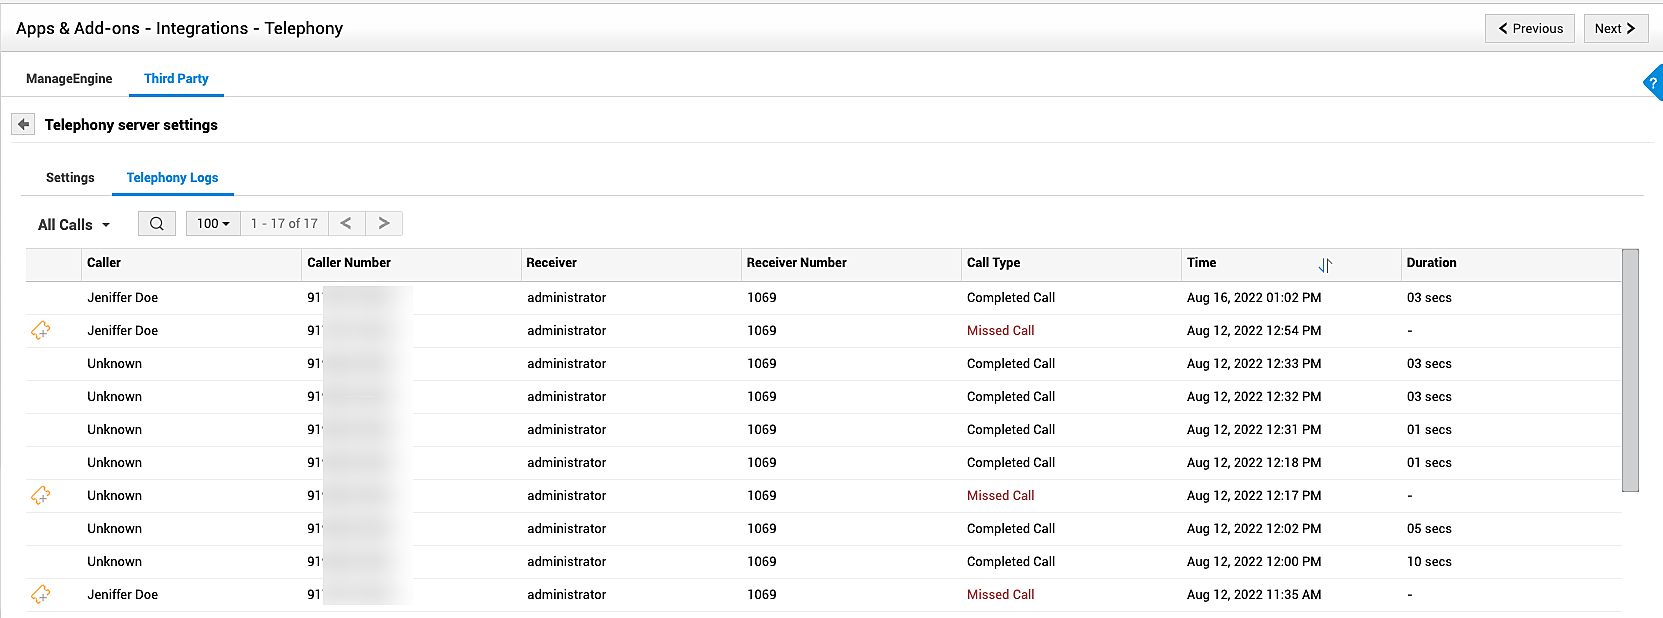The image size is (1663, 618).
Task: Click the sort arrows in the Time column
Action: tap(1325, 265)
